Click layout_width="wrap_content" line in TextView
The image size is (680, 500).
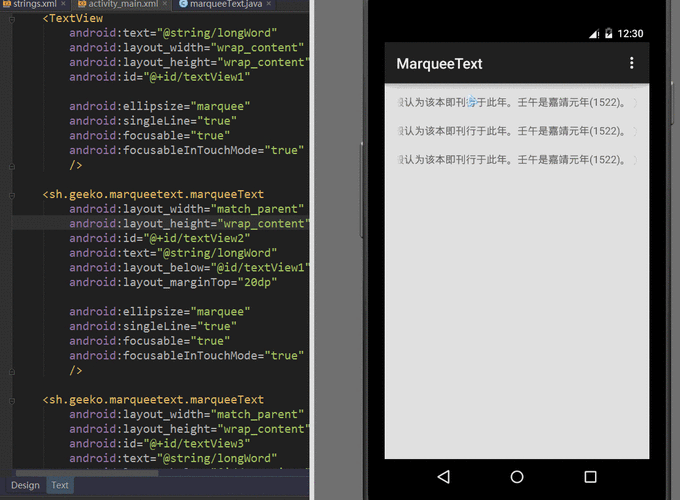186,47
